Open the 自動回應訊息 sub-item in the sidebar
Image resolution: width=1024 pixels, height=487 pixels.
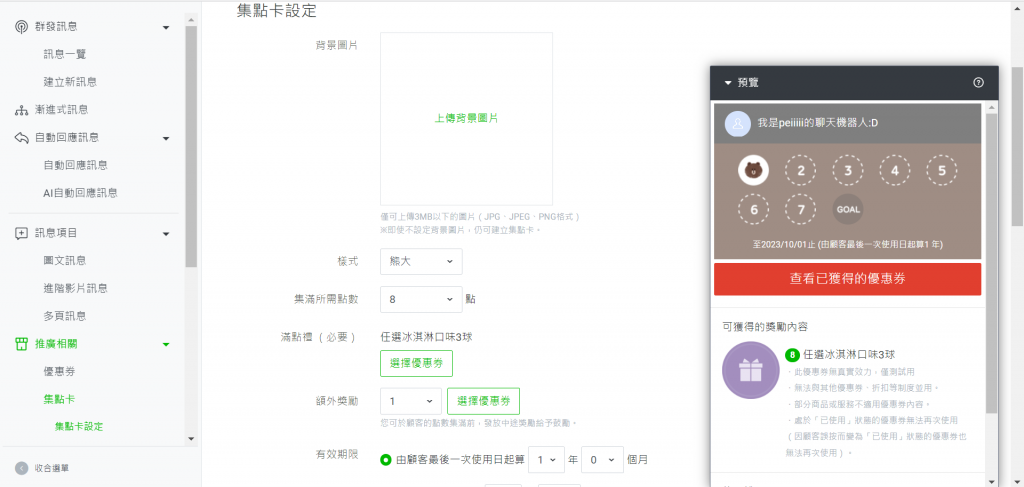(76, 165)
